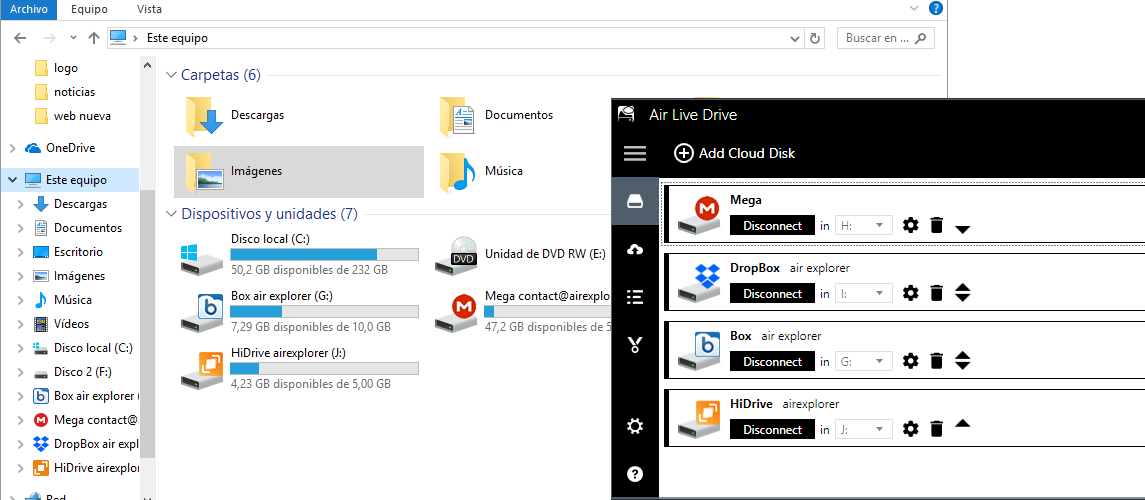Expand OneDrive in the navigation tree
This screenshot has width=1145, height=500.
click(12, 148)
